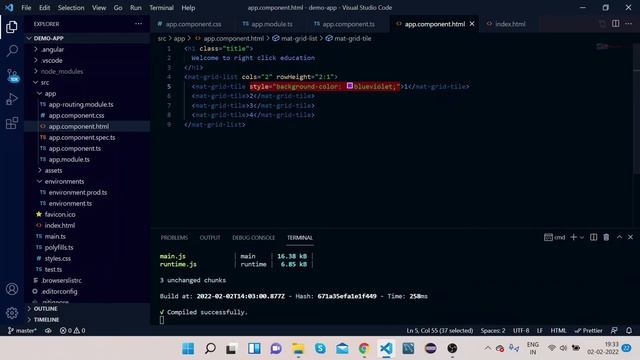The height and width of the screenshot is (360, 640).
Task: Open editor more actions menu
Action: pyautogui.click(x=629, y=24)
